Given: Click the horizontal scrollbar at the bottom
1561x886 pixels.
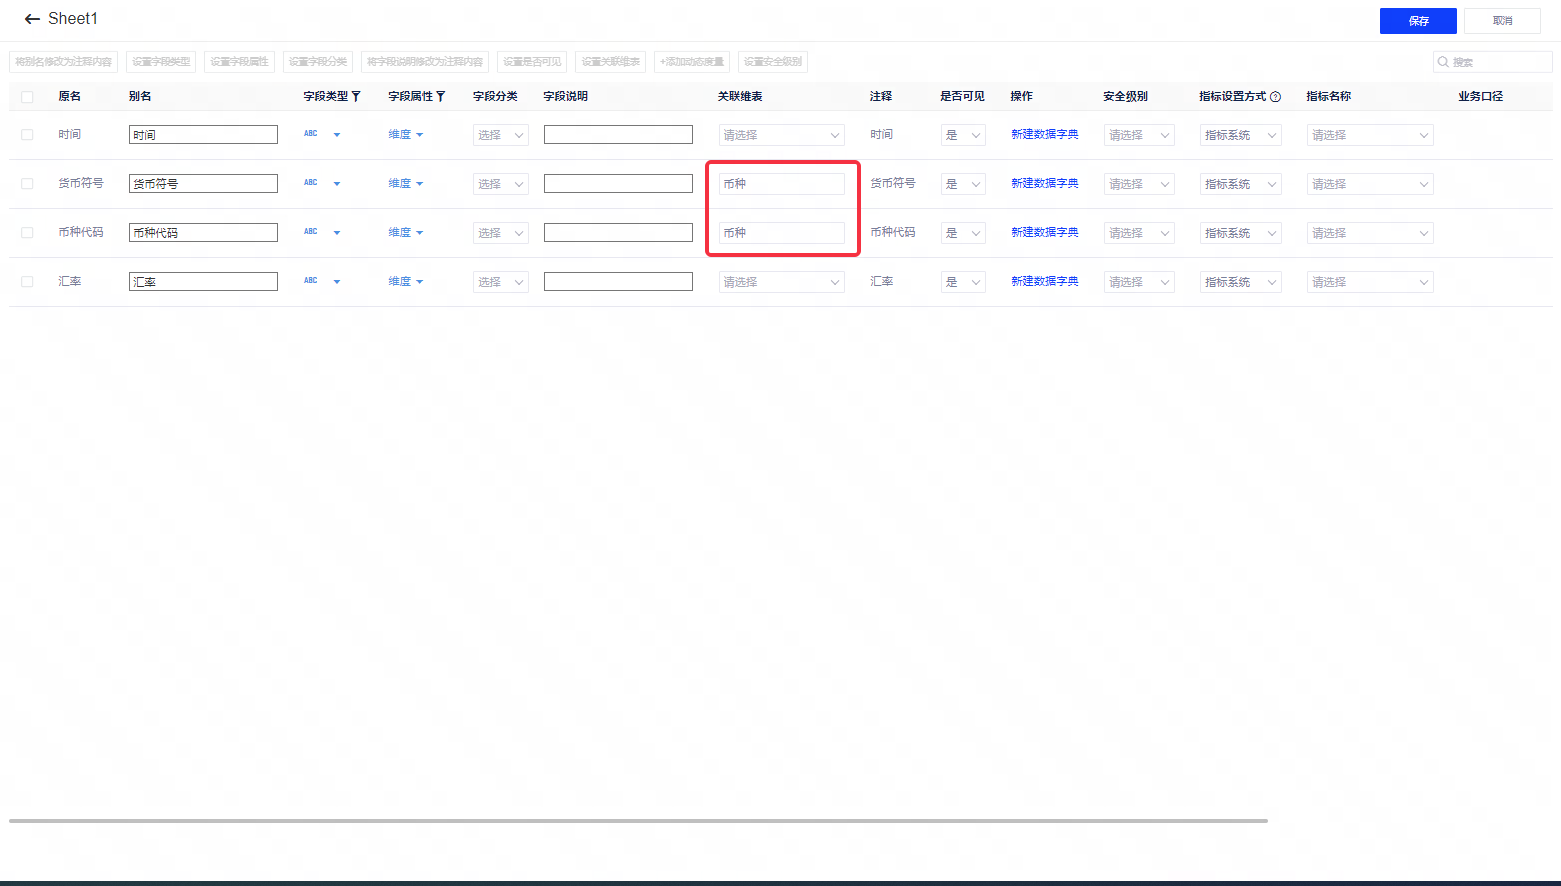Looking at the screenshot, I should coord(638,821).
